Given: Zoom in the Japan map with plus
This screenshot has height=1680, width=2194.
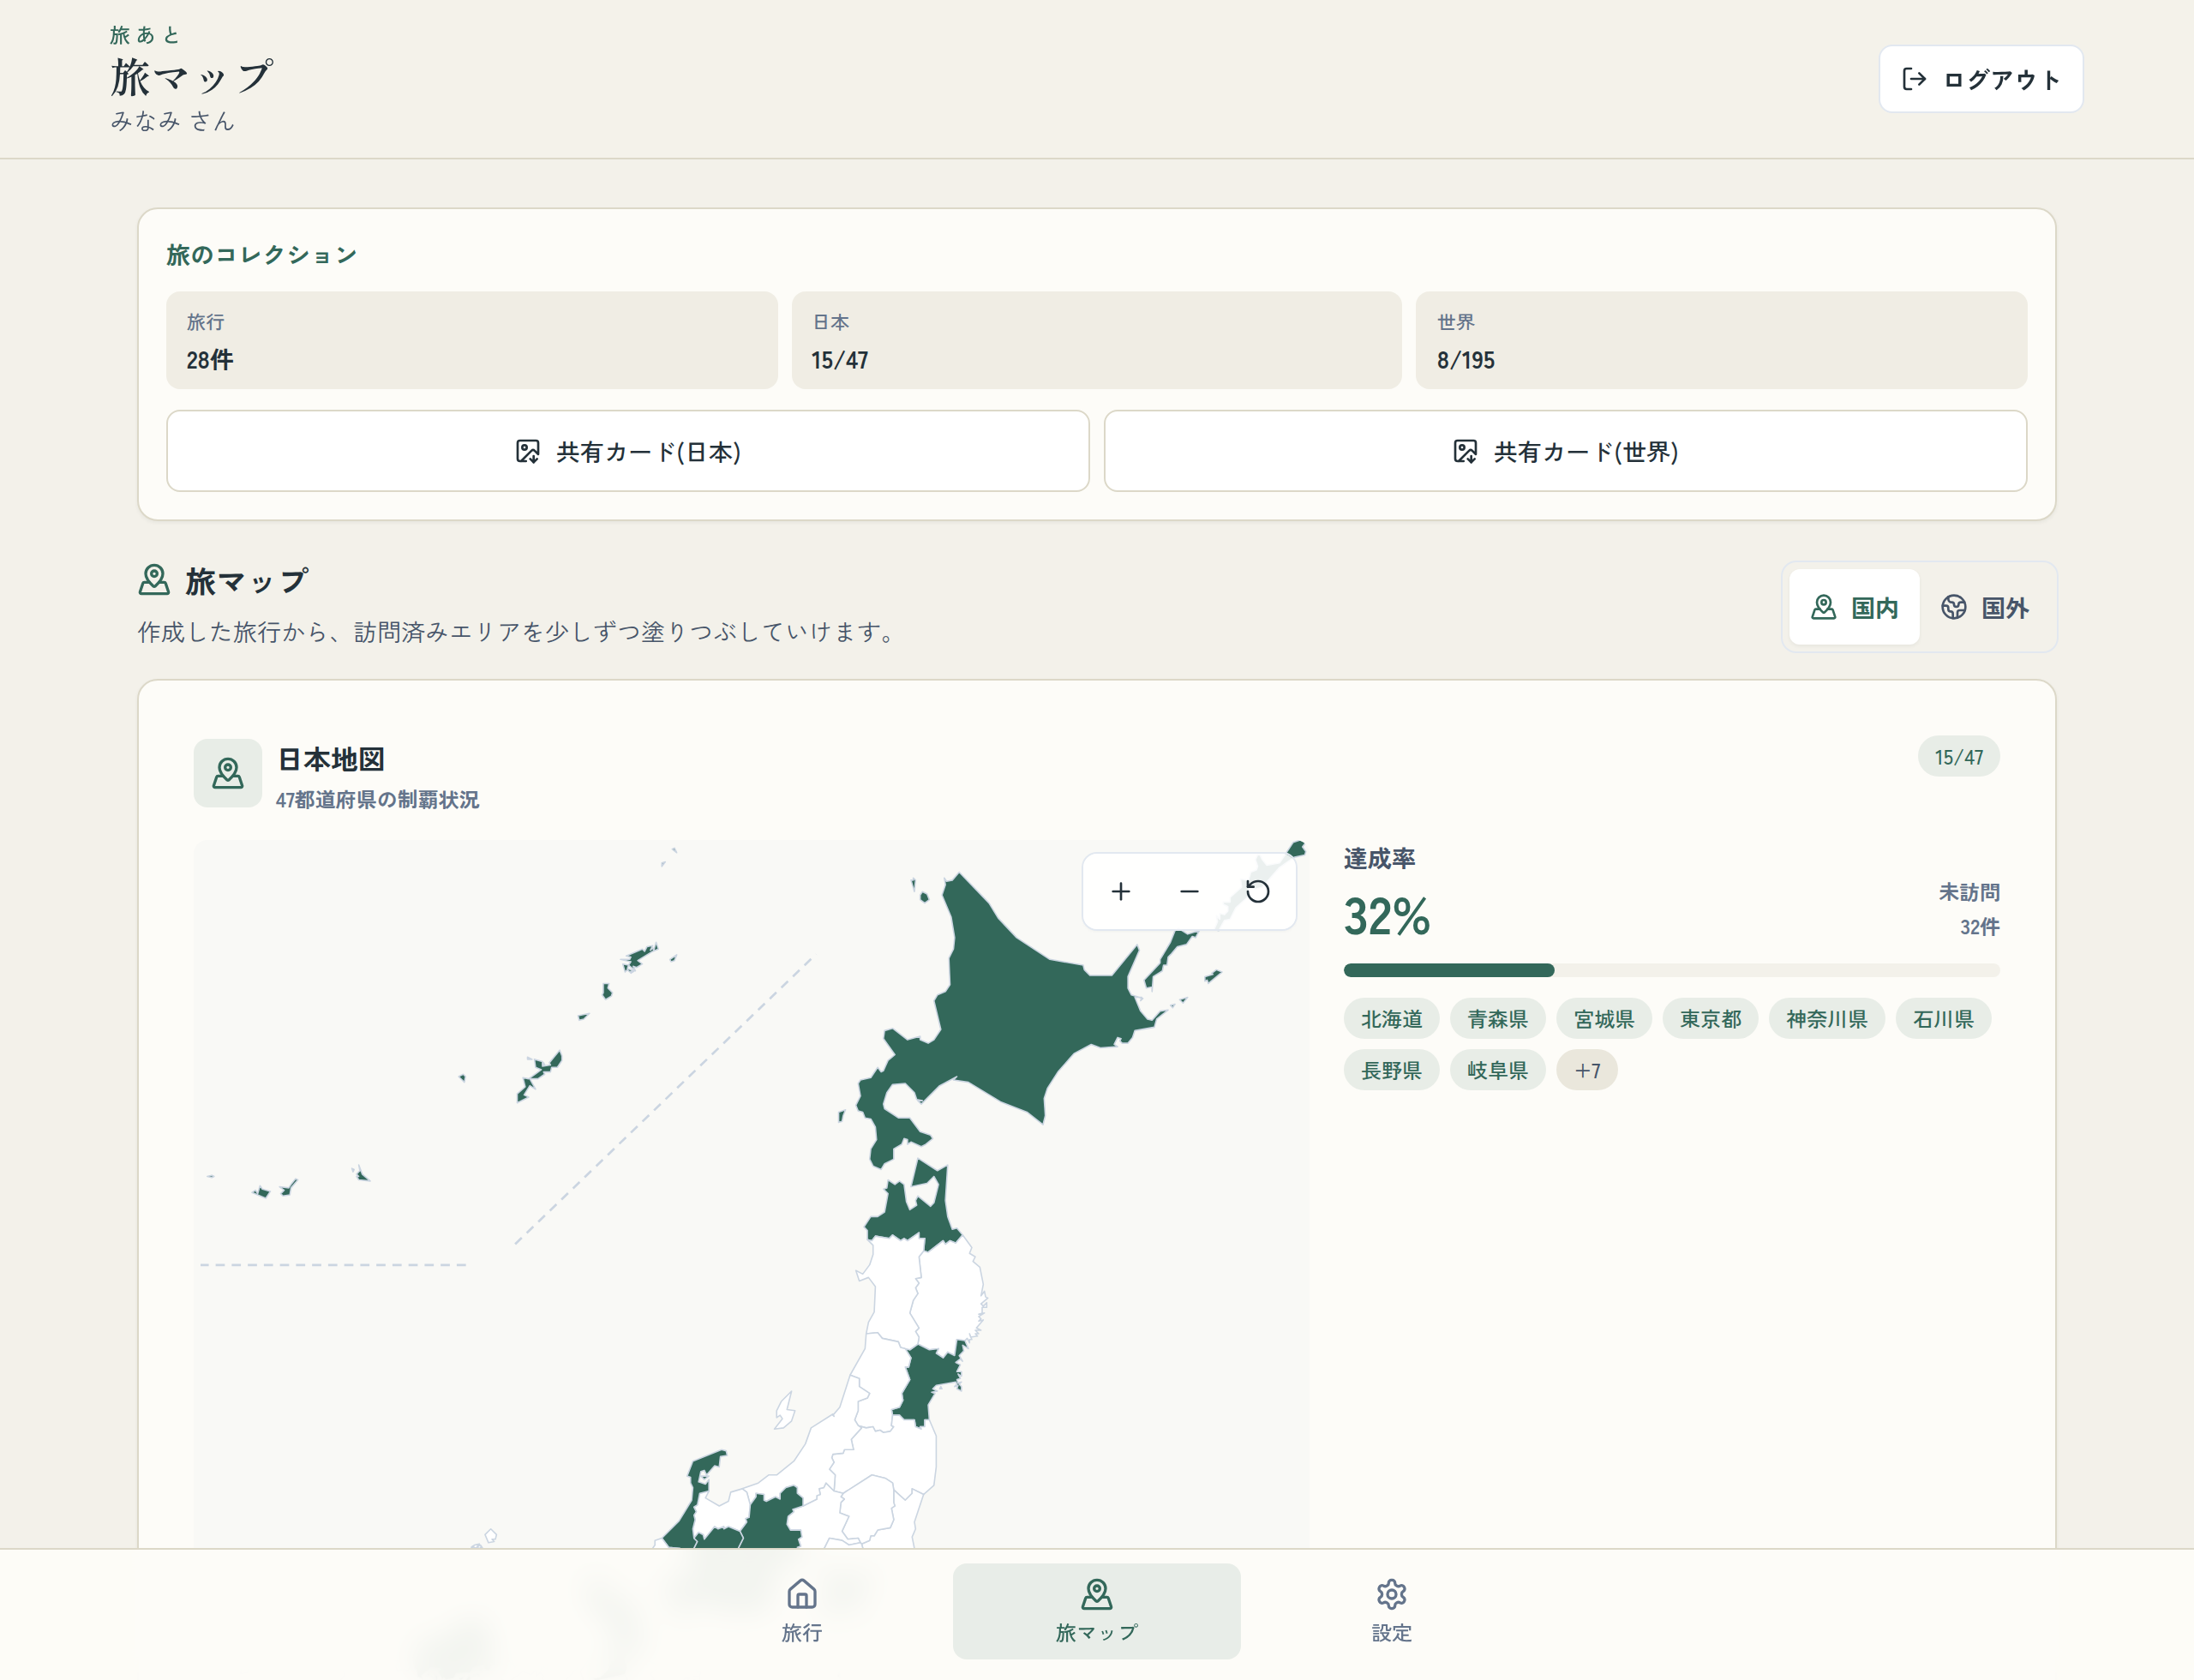Looking at the screenshot, I should tap(1121, 891).
